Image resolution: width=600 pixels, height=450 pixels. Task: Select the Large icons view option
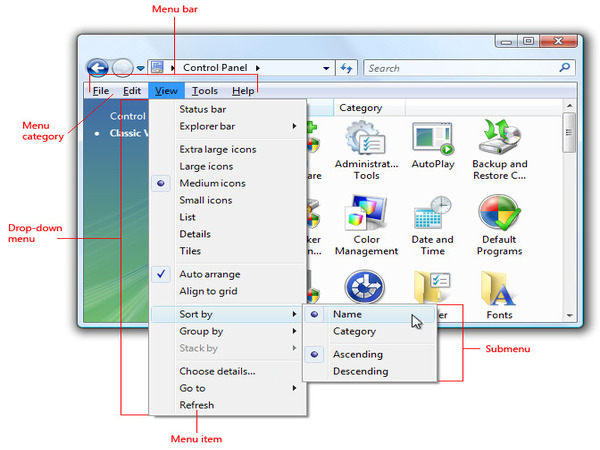coord(206,166)
